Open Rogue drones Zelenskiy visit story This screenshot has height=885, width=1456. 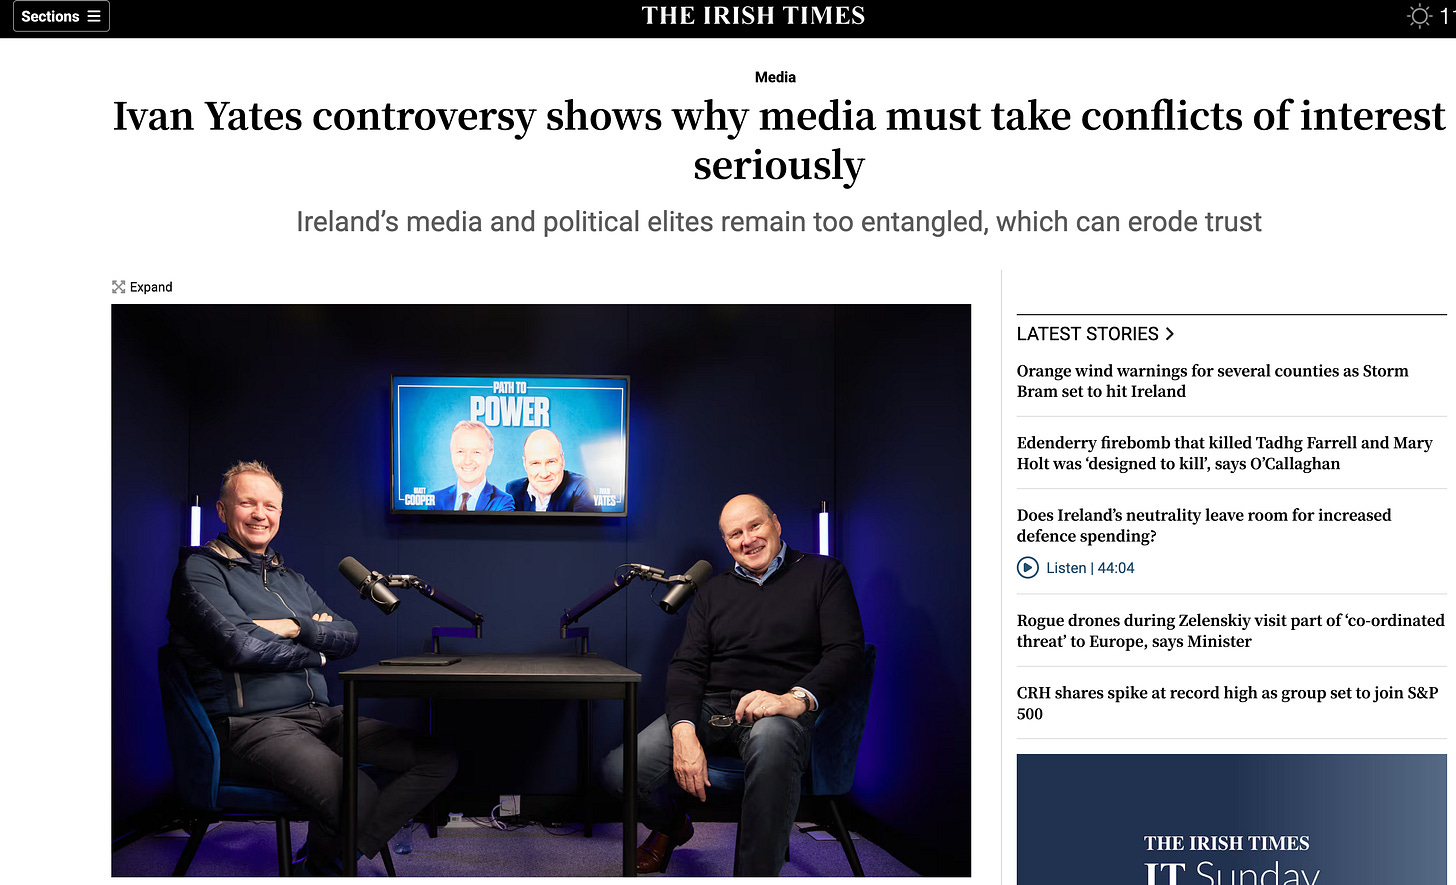[x=1231, y=631]
